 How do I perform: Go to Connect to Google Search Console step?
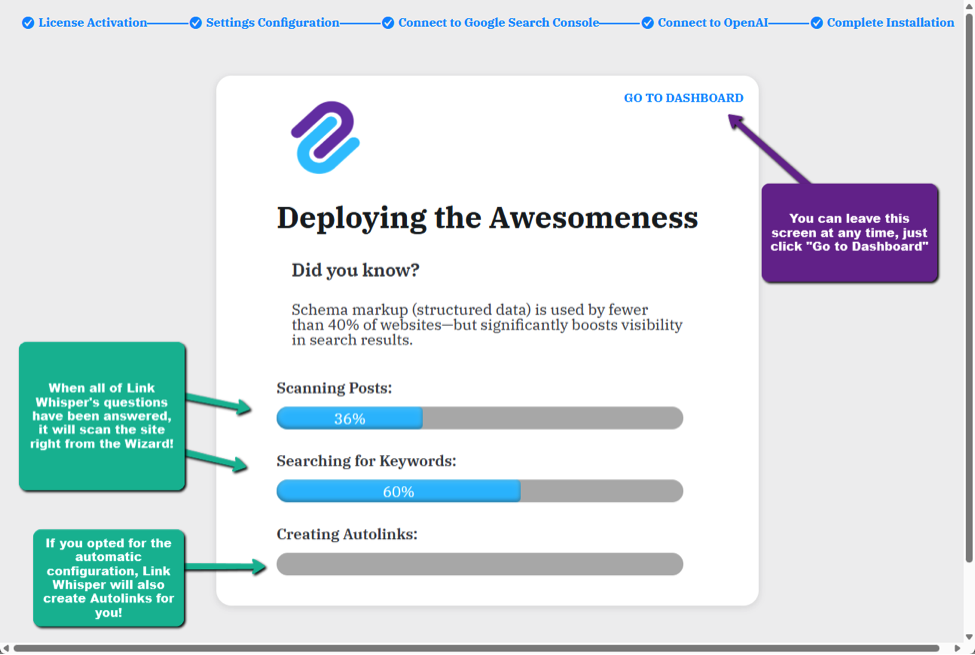point(498,23)
